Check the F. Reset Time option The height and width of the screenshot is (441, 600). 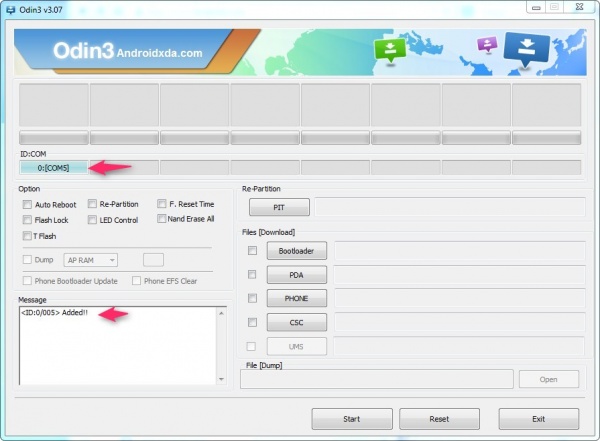point(161,204)
